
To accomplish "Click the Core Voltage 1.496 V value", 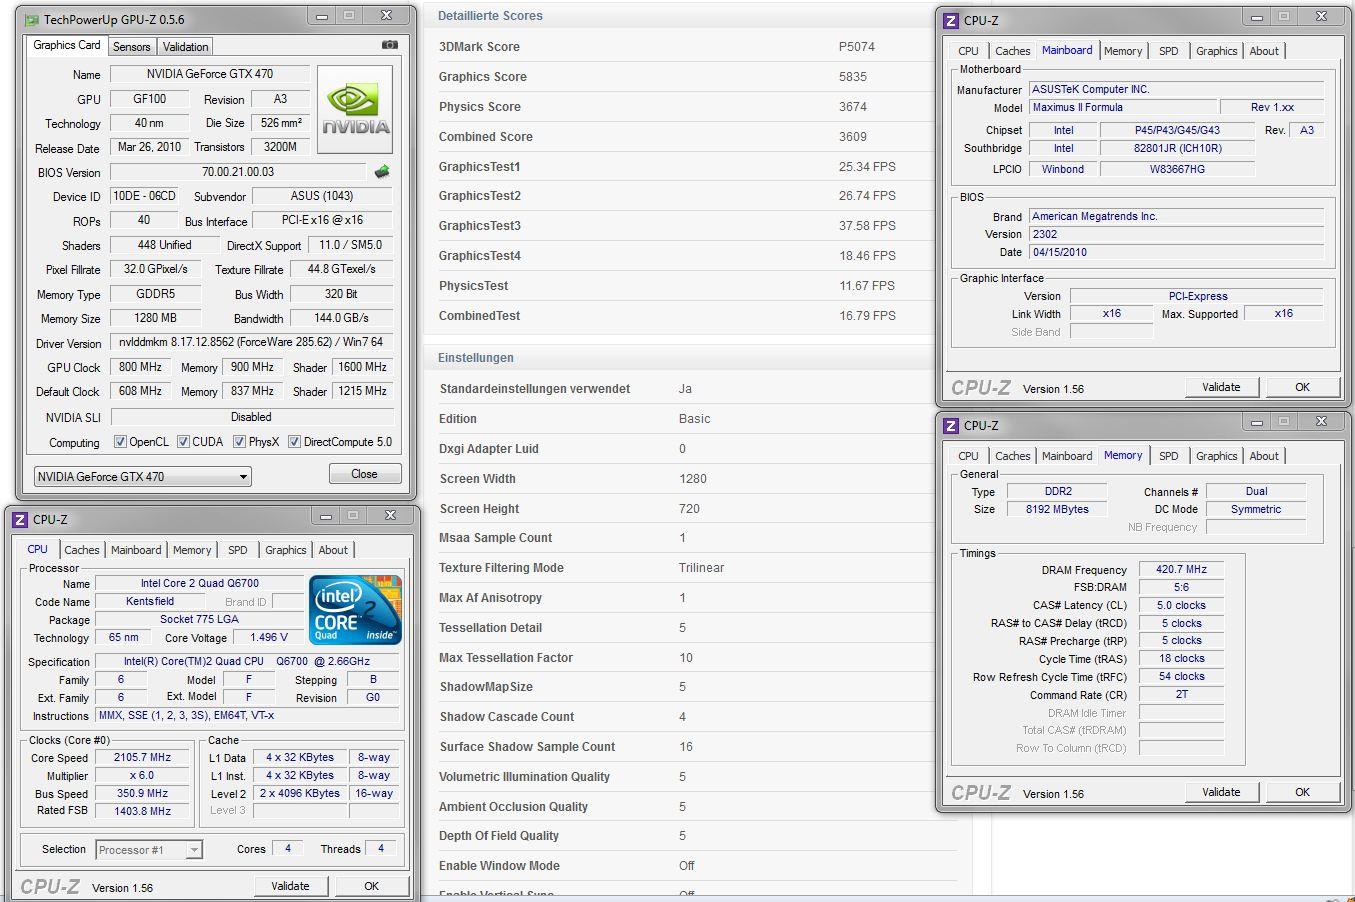I will click(269, 637).
